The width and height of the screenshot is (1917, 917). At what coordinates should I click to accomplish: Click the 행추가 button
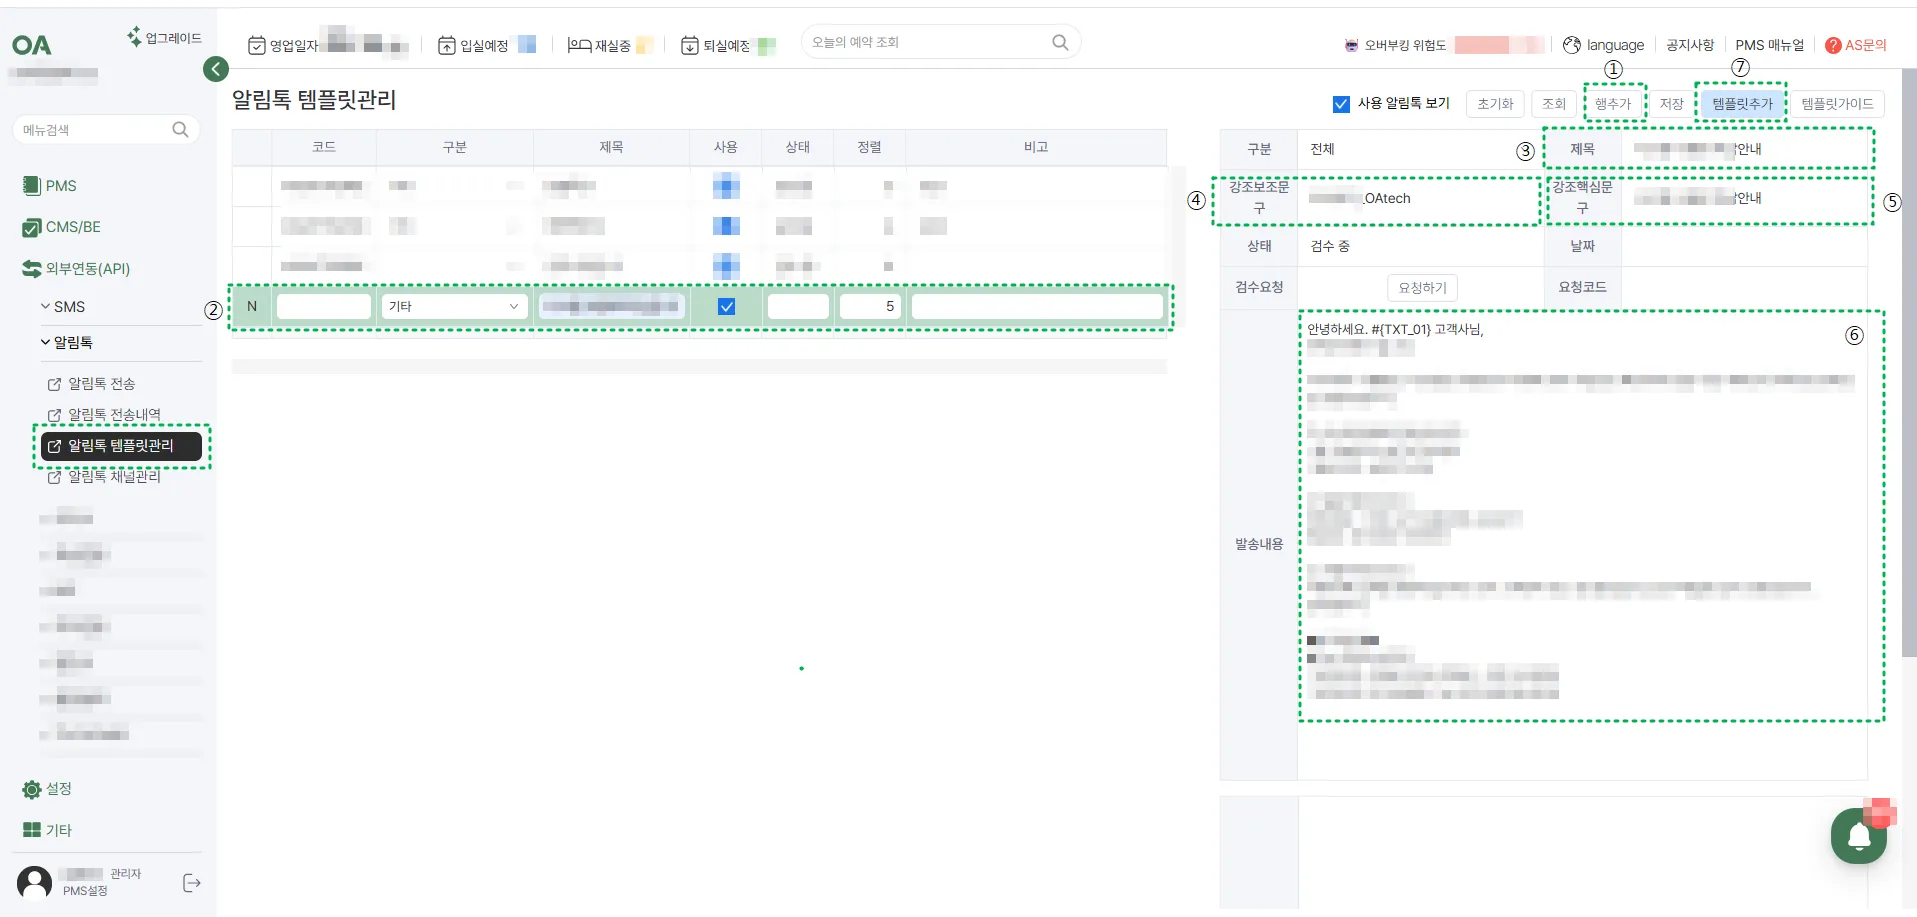[x=1613, y=104]
